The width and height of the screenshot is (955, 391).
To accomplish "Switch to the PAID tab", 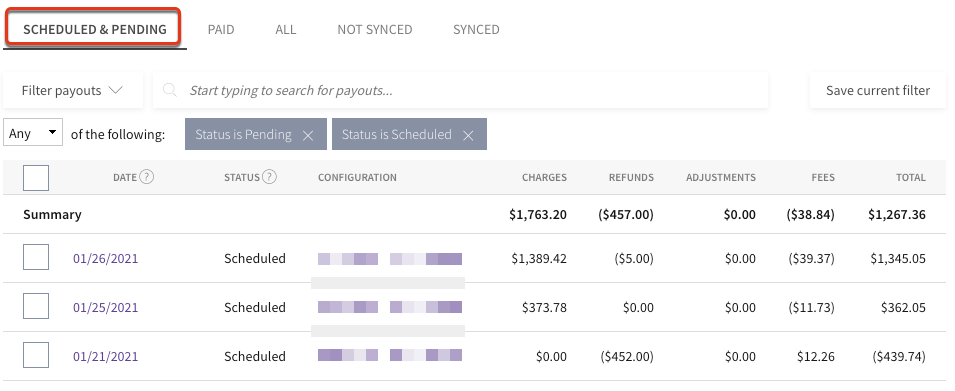I will [x=220, y=29].
